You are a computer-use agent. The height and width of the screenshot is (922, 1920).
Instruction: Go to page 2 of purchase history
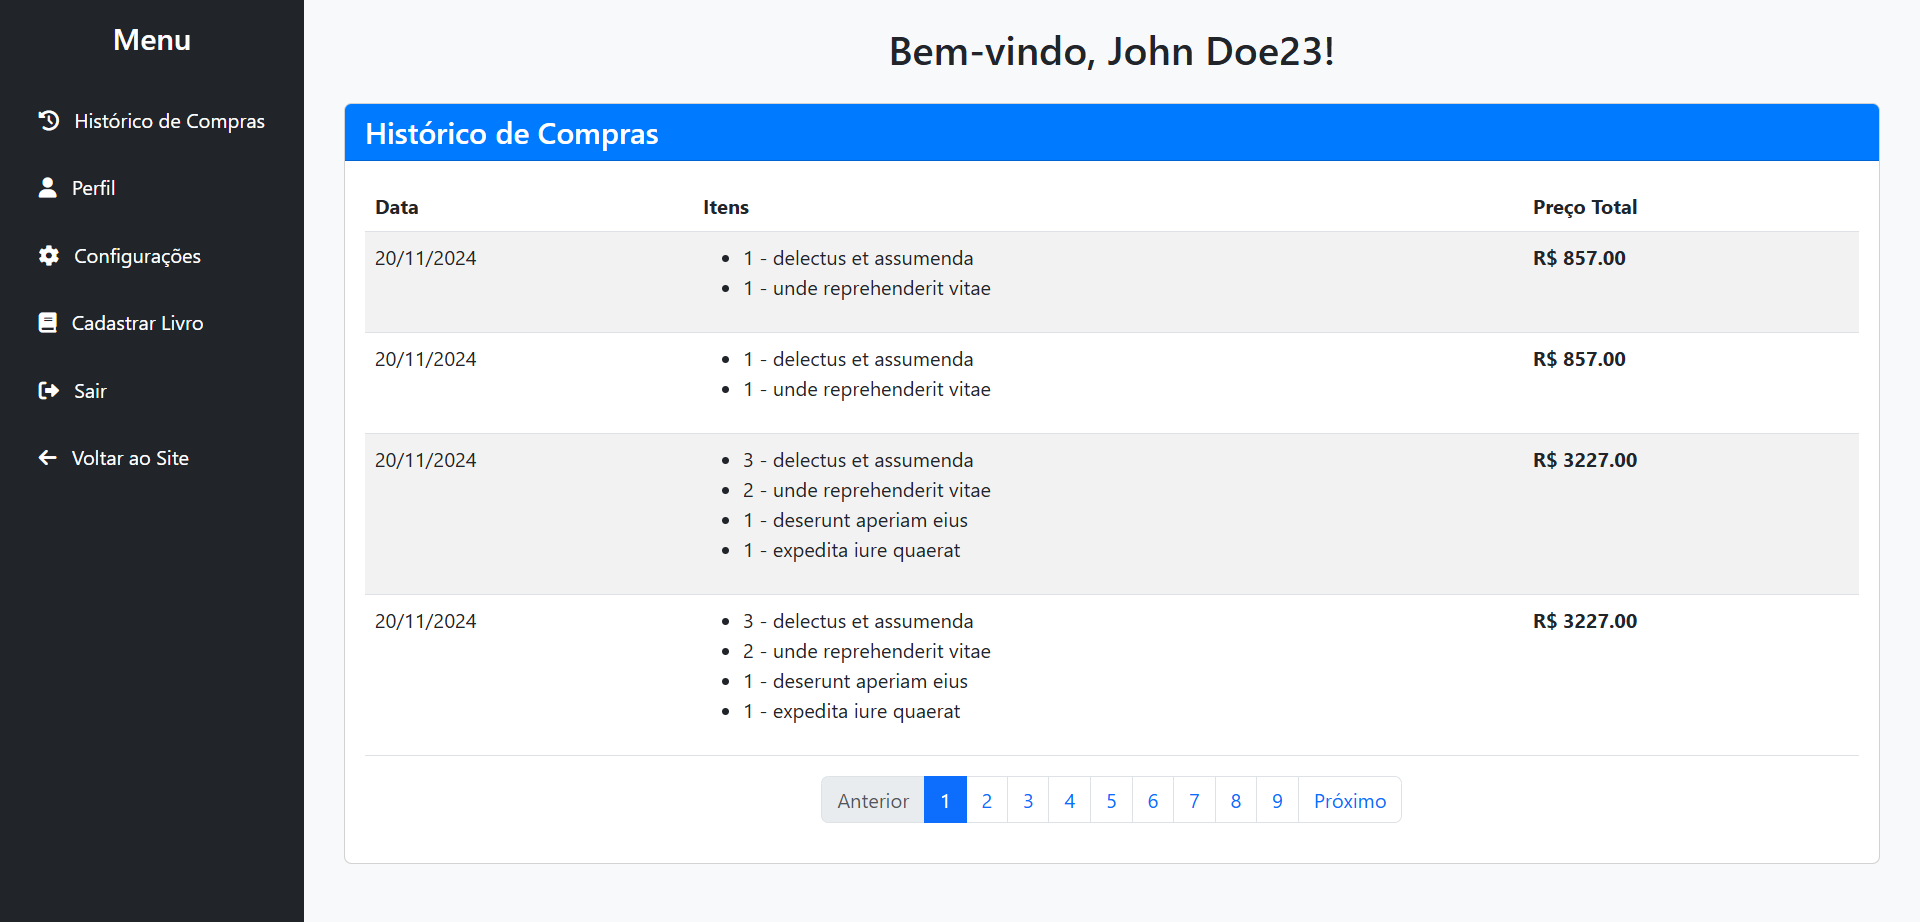click(x=986, y=800)
